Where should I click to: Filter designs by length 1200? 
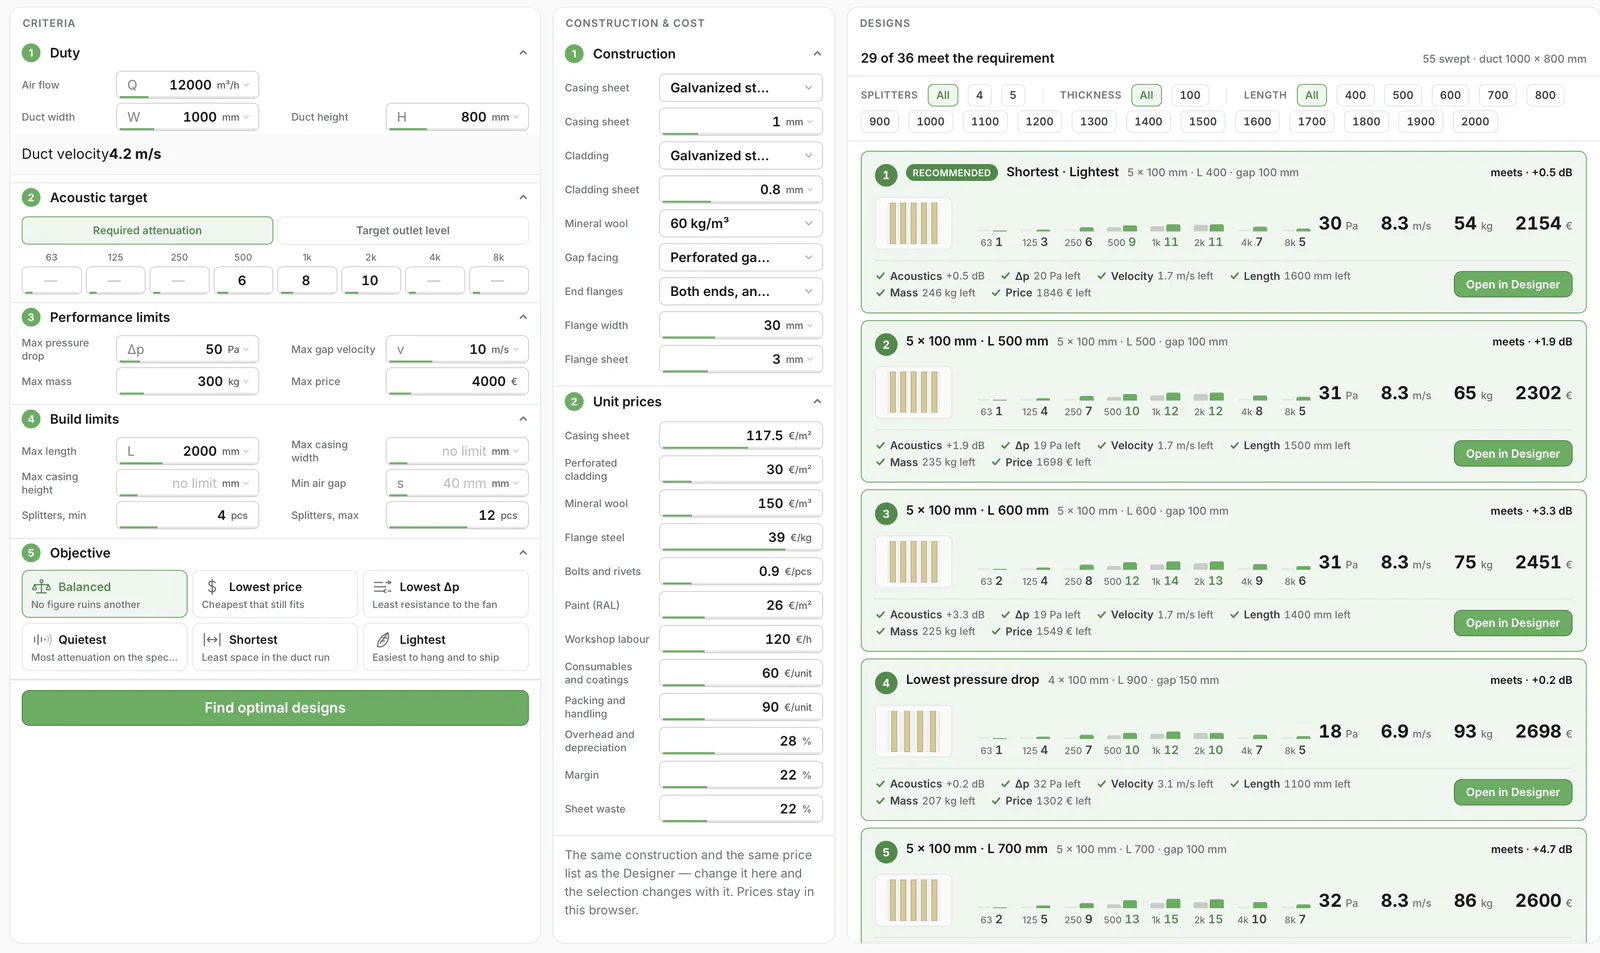[x=1039, y=122]
